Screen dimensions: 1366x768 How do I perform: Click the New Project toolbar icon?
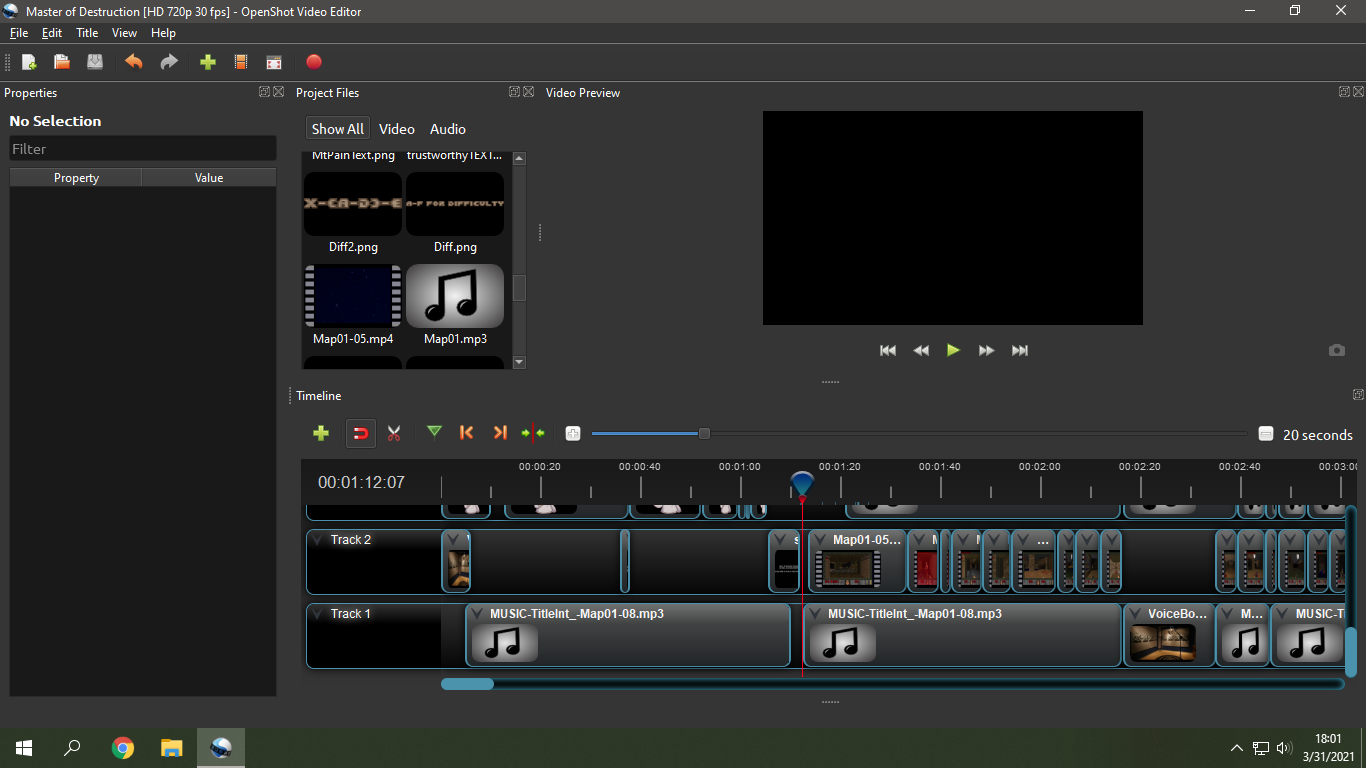click(x=29, y=62)
